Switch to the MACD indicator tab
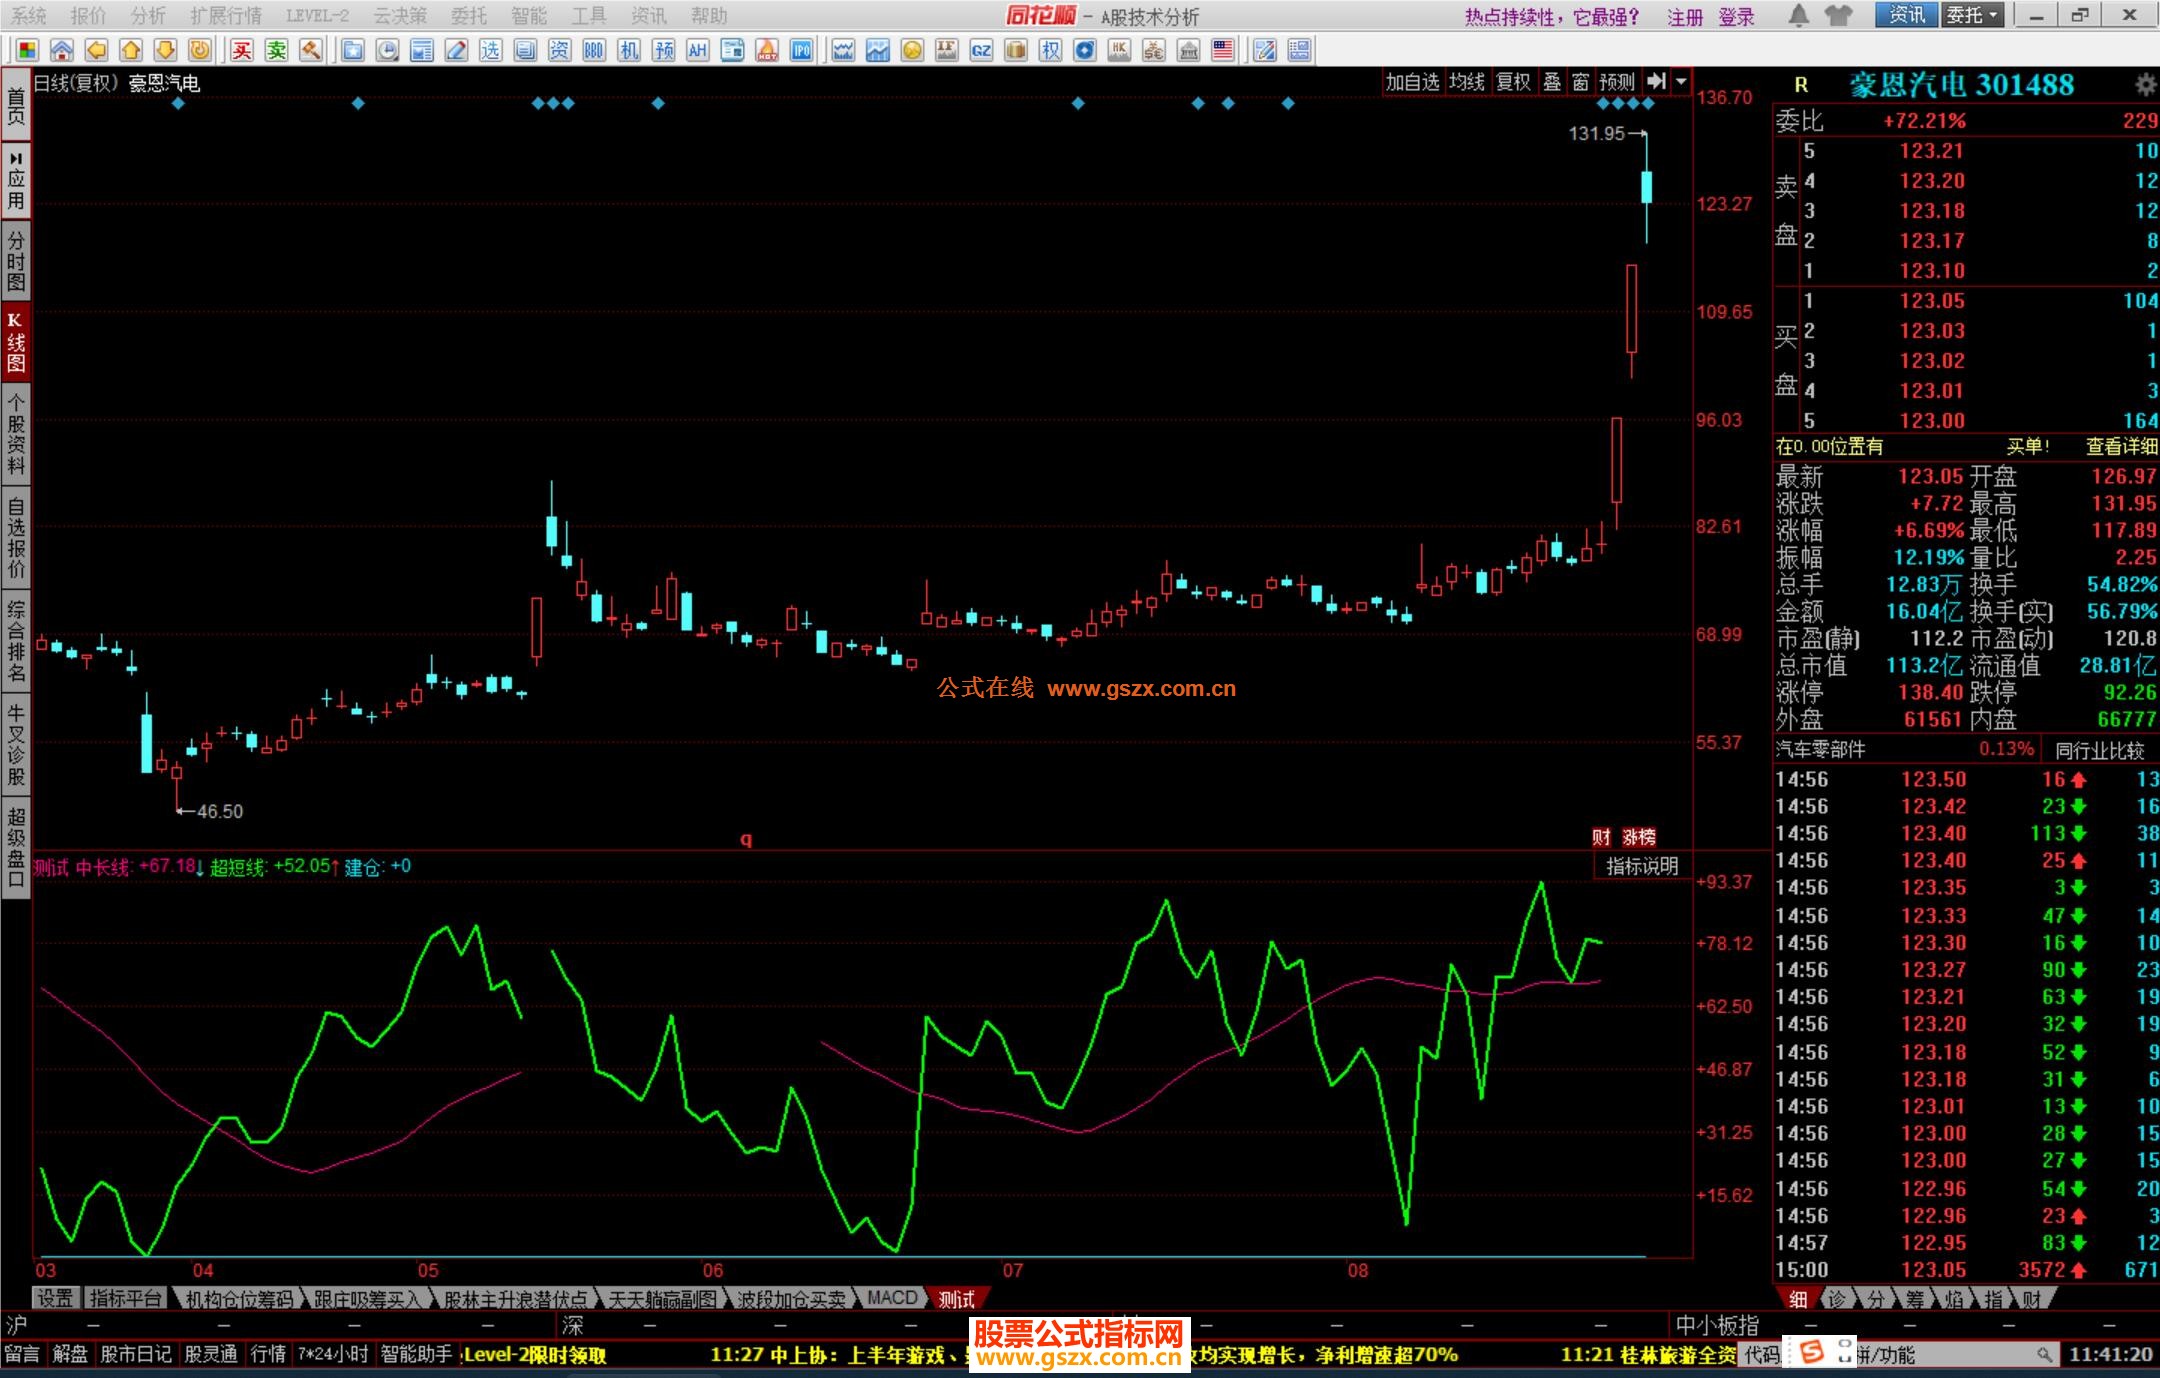This screenshot has width=2160, height=1378. [x=891, y=1298]
